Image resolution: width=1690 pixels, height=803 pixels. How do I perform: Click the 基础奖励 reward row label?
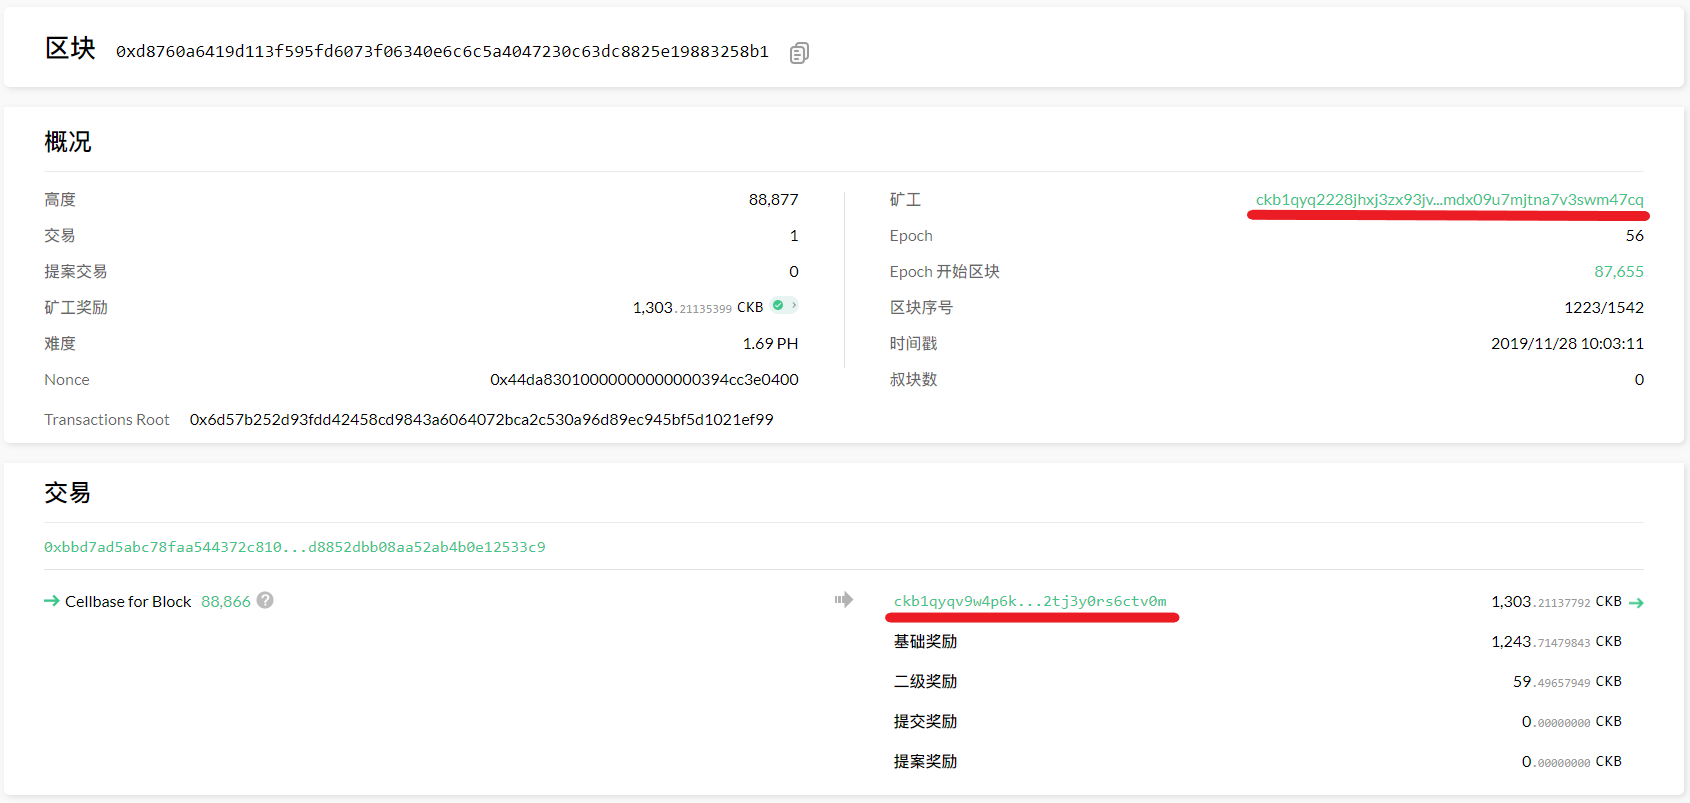(x=925, y=642)
